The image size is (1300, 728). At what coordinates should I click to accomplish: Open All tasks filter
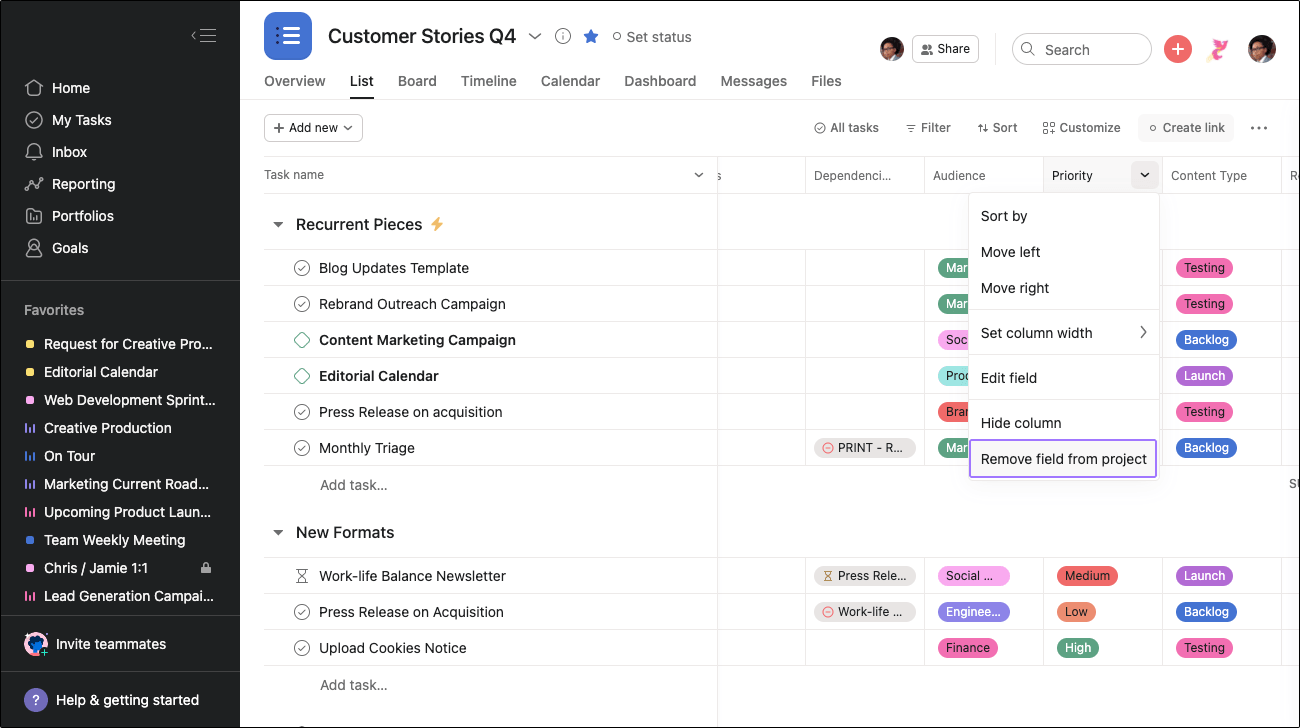coord(846,128)
